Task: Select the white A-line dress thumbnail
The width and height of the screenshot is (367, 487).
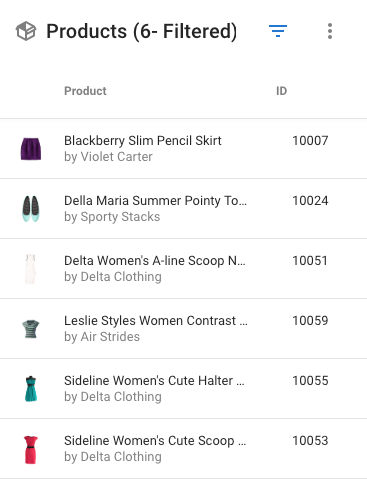Action: pyautogui.click(x=30, y=269)
